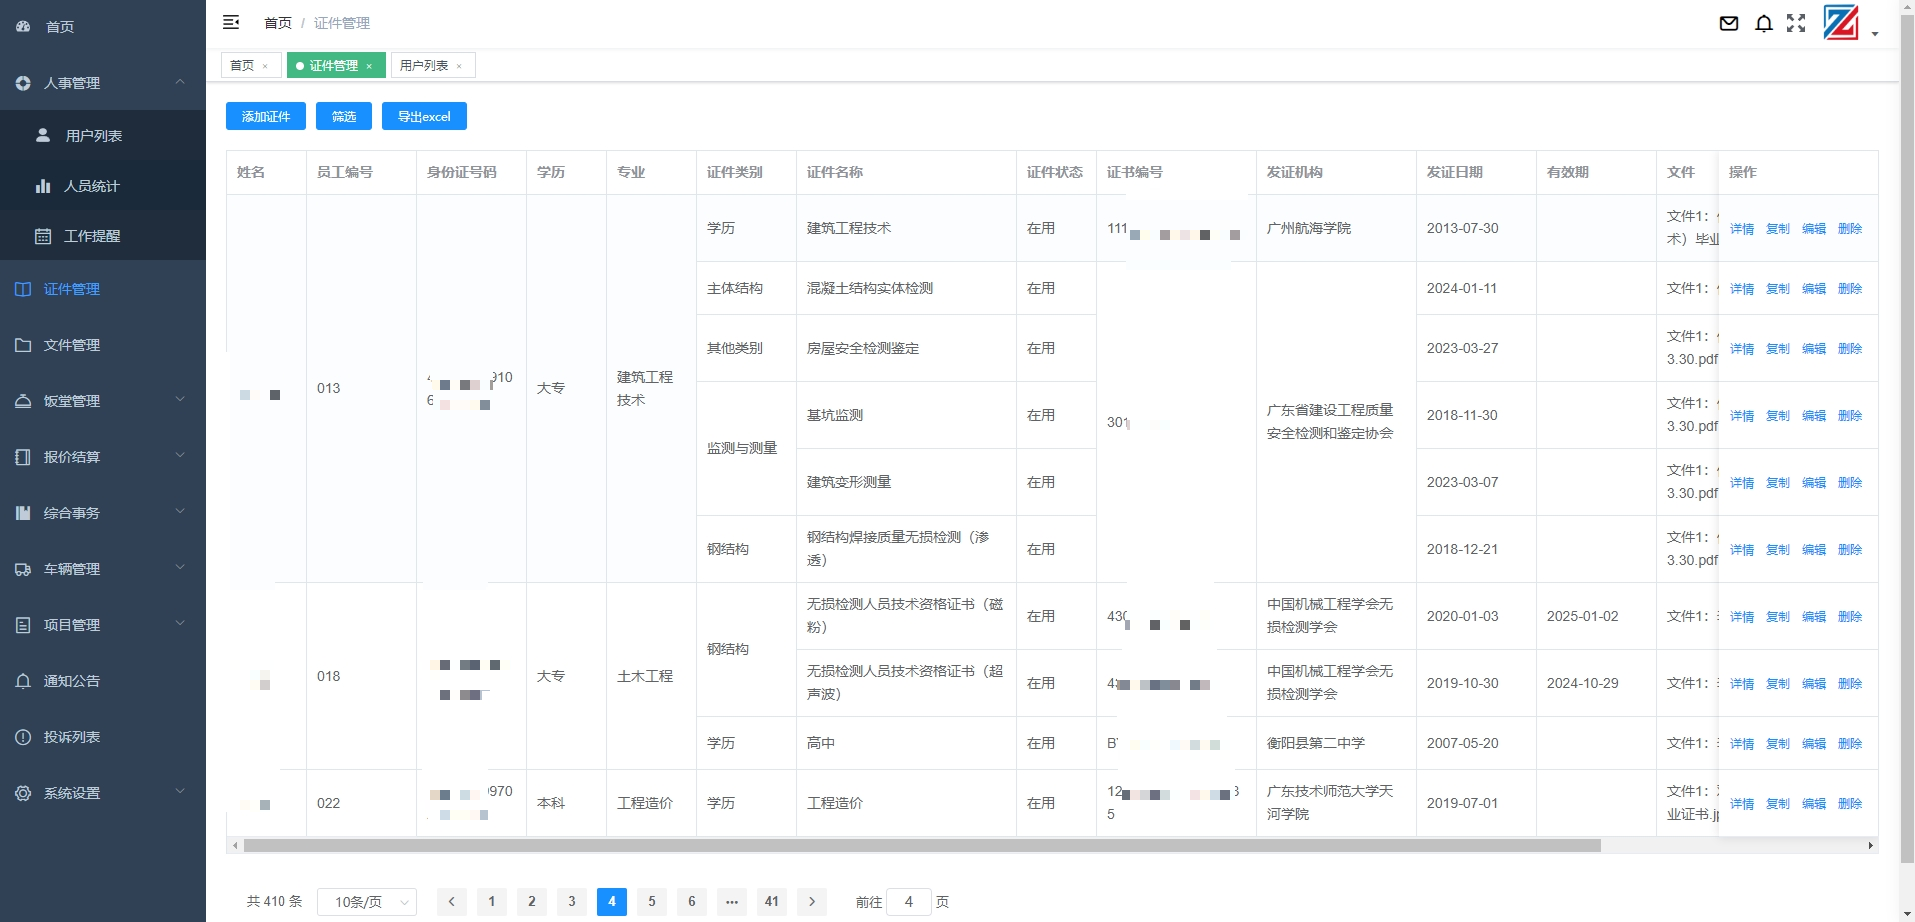This screenshot has height=922, width=1915.
Task: Collapse the 人事管理 menu chevron
Action: click(x=180, y=82)
